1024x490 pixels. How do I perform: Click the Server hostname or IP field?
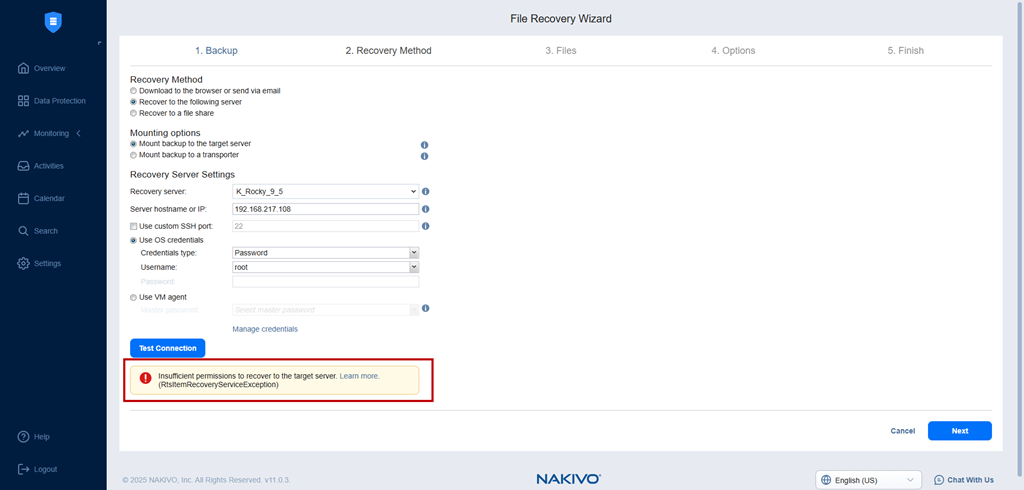pyautogui.click(x=325, y=209)
